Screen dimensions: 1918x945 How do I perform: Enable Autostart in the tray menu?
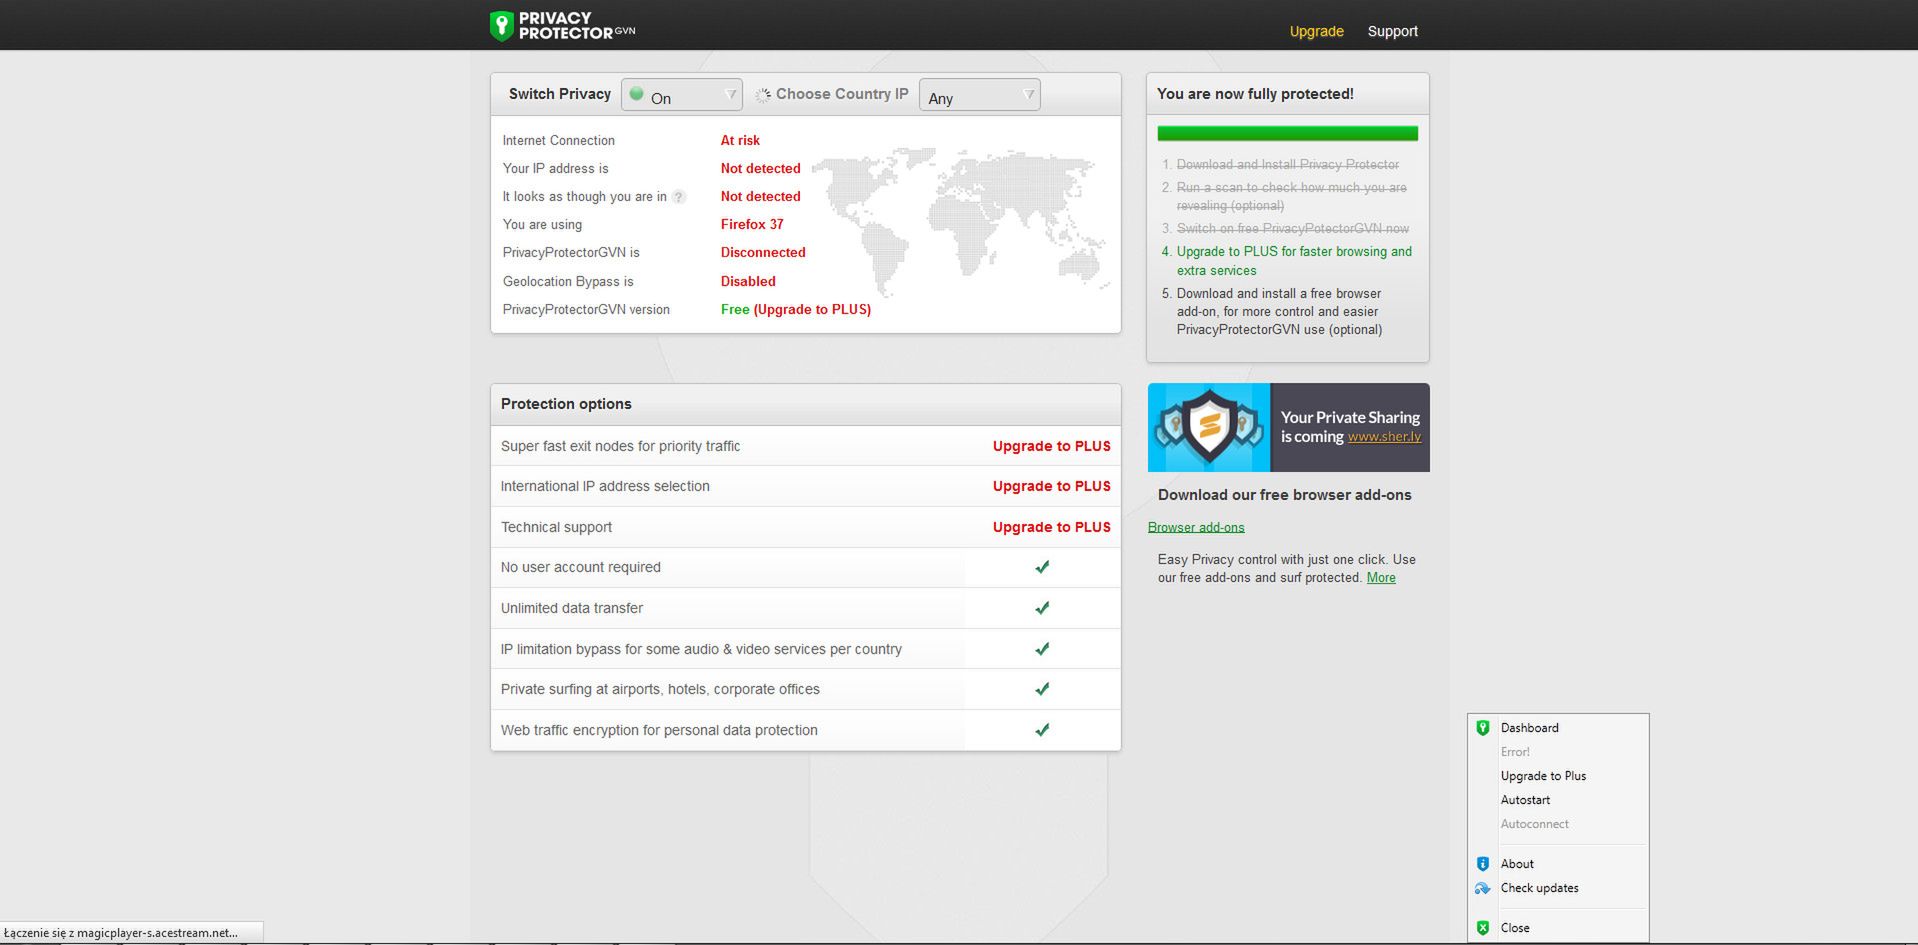coord(1525,800)
